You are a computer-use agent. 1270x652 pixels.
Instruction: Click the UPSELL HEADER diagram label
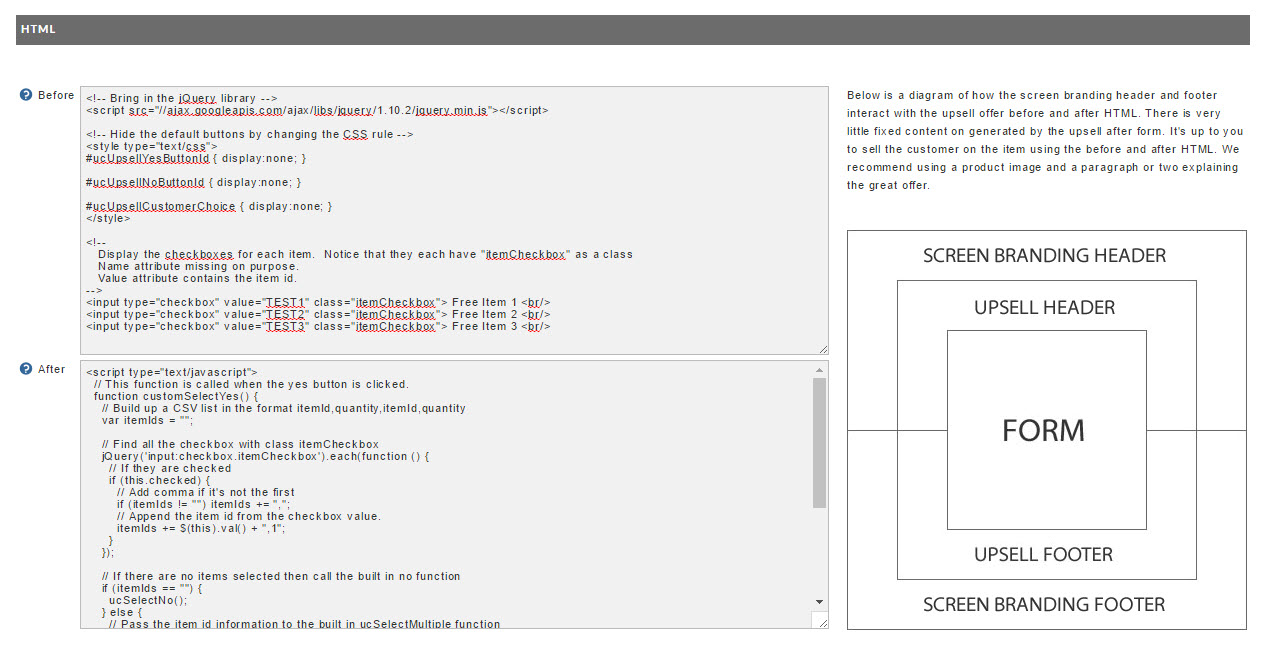coord(1045,307)
